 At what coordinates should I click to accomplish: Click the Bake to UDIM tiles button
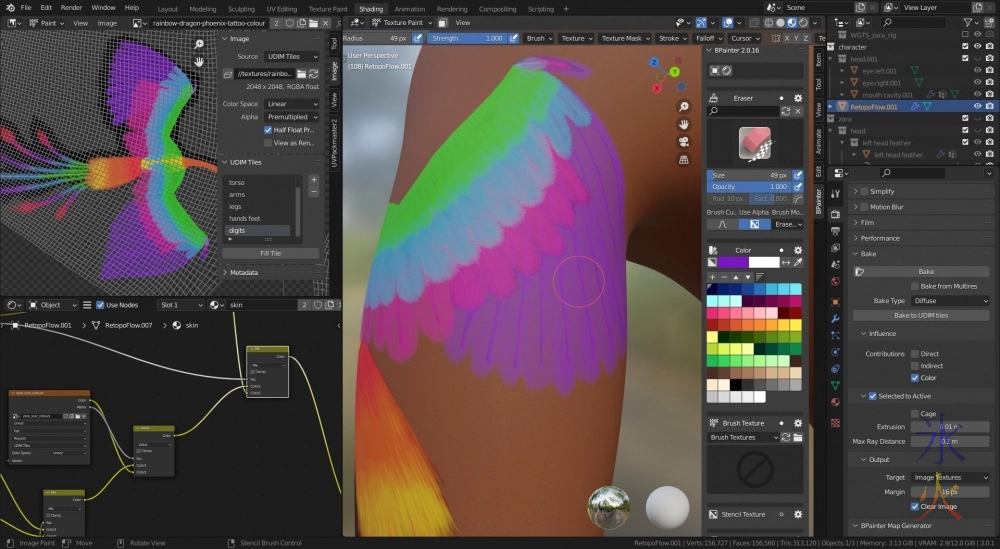coord(921,316)
